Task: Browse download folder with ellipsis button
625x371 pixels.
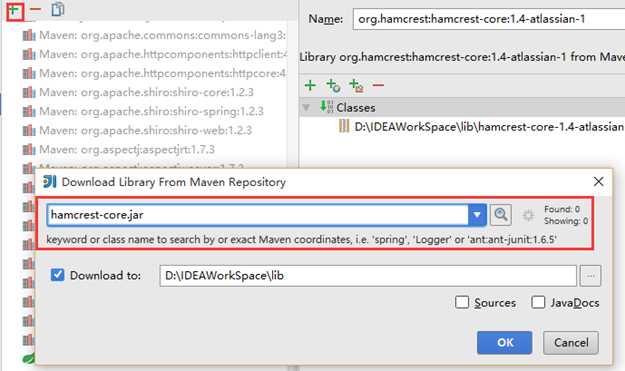Action: pyautogui.click(x=590, y=276)
